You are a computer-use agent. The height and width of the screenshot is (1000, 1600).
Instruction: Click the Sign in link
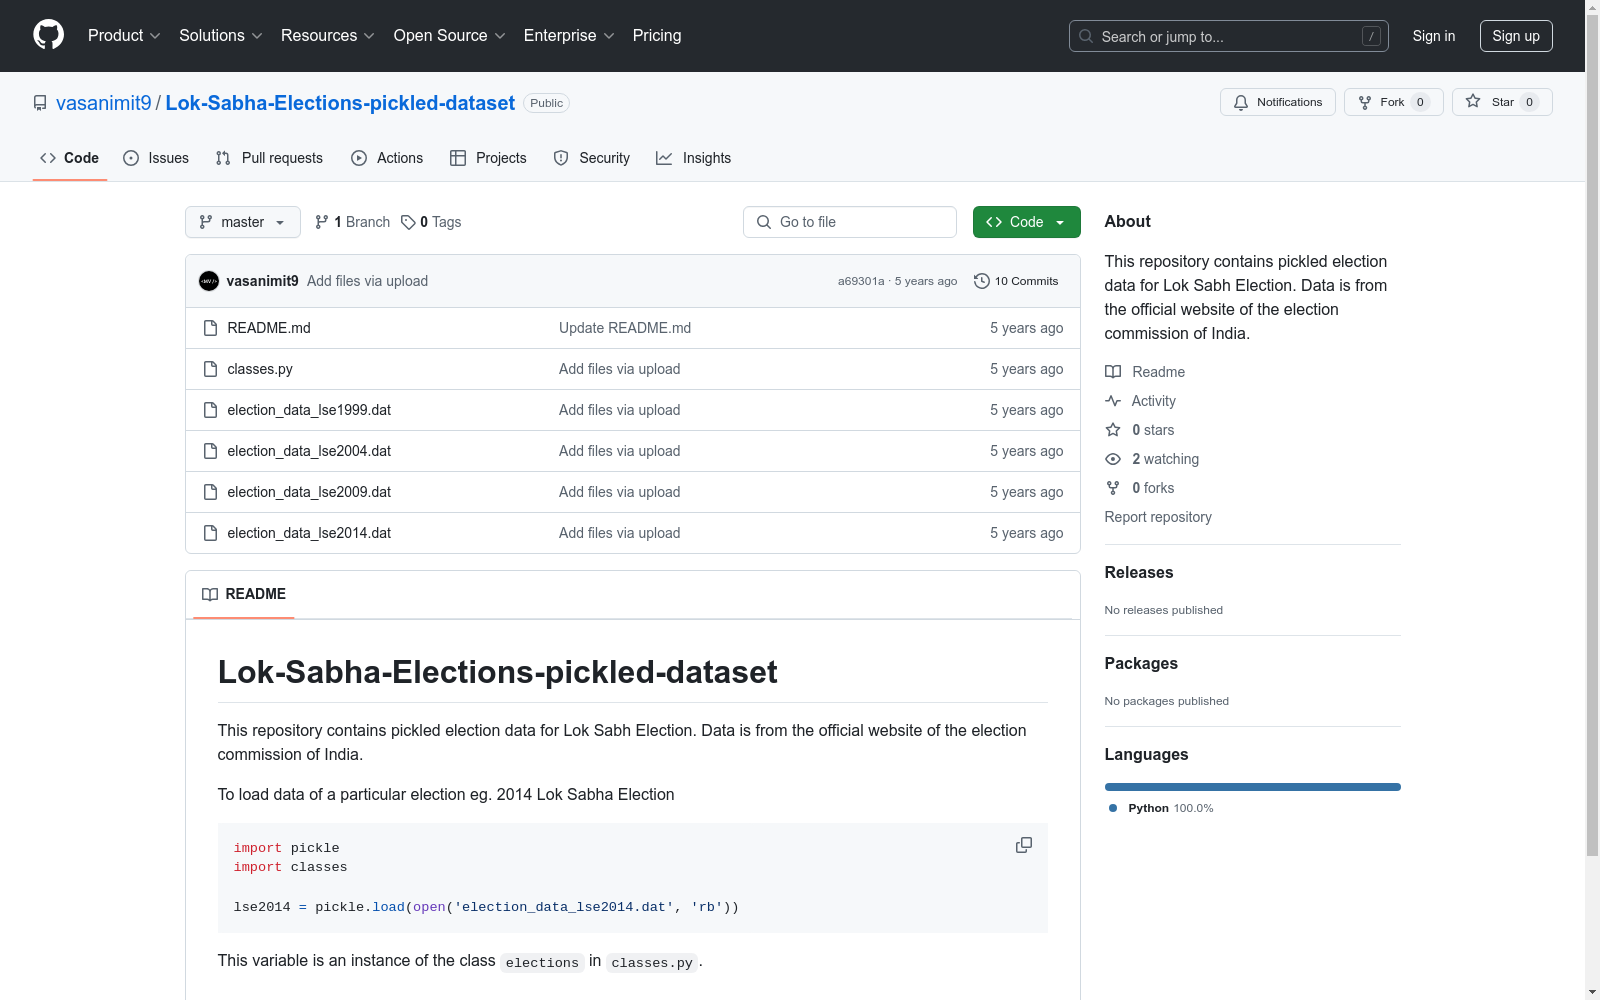[x=1434, y=36]
